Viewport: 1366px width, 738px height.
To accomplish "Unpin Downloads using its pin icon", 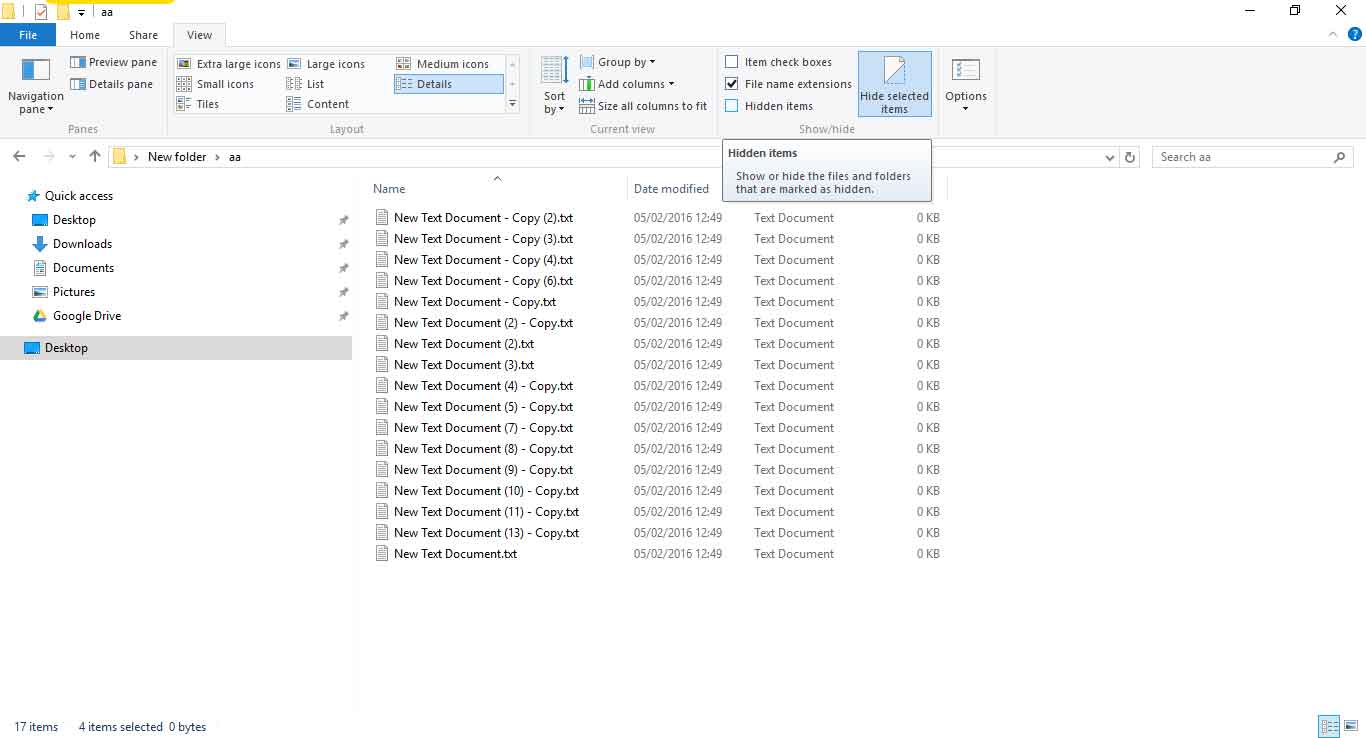I will pyautogui.click(x=343, y=244).
